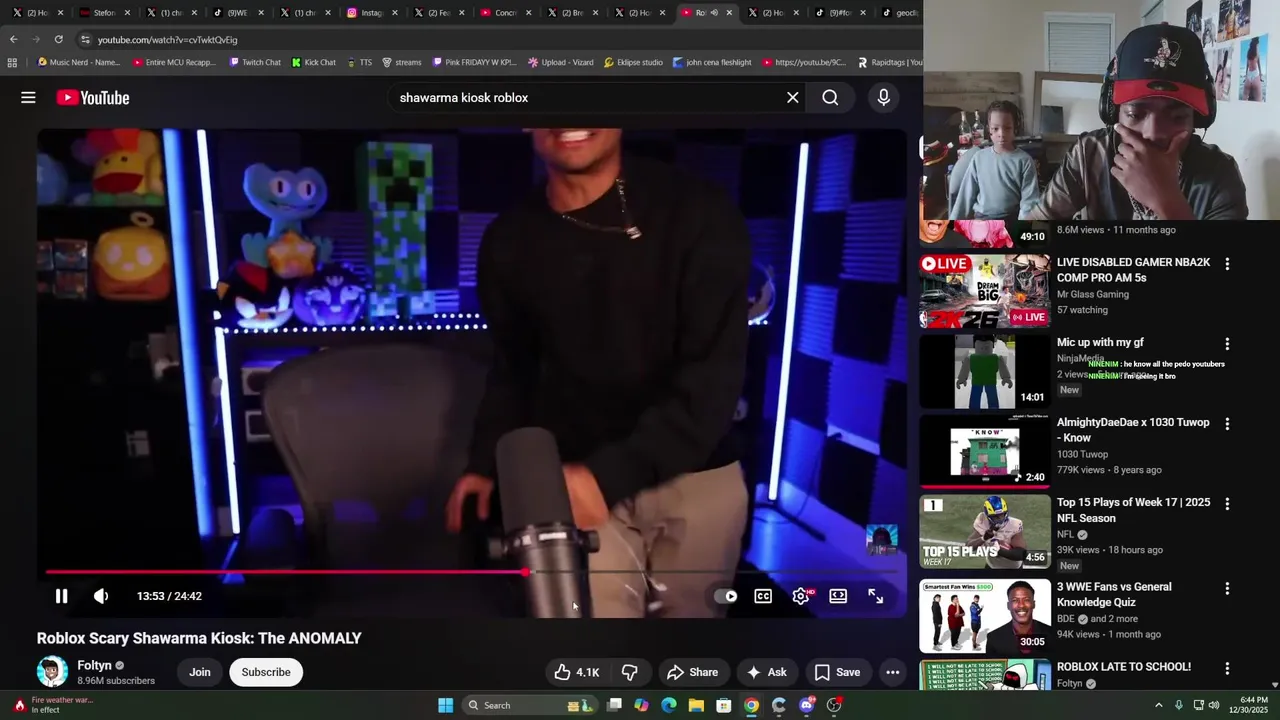Open the Copilot taskbar icon
The height and width of the screenshot is (720, 1280).
[641, 705]
